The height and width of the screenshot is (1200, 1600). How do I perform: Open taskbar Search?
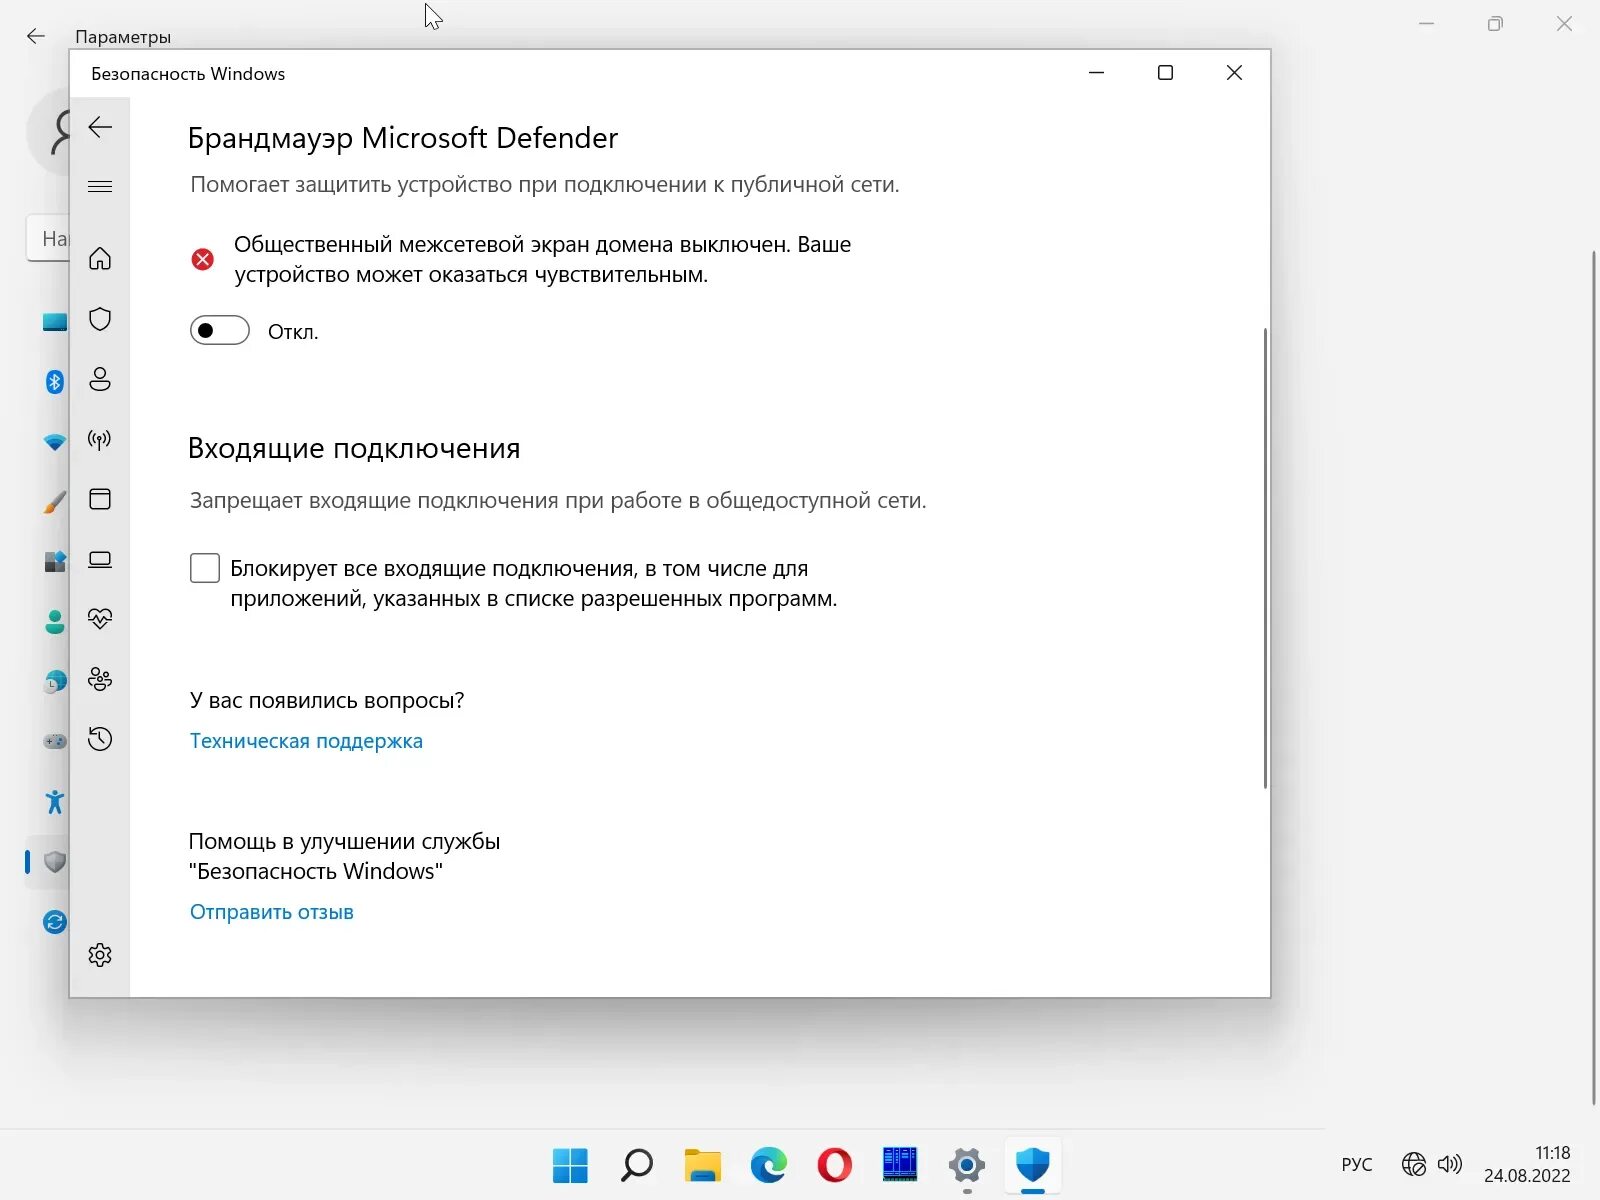(x=636, y=1165)
